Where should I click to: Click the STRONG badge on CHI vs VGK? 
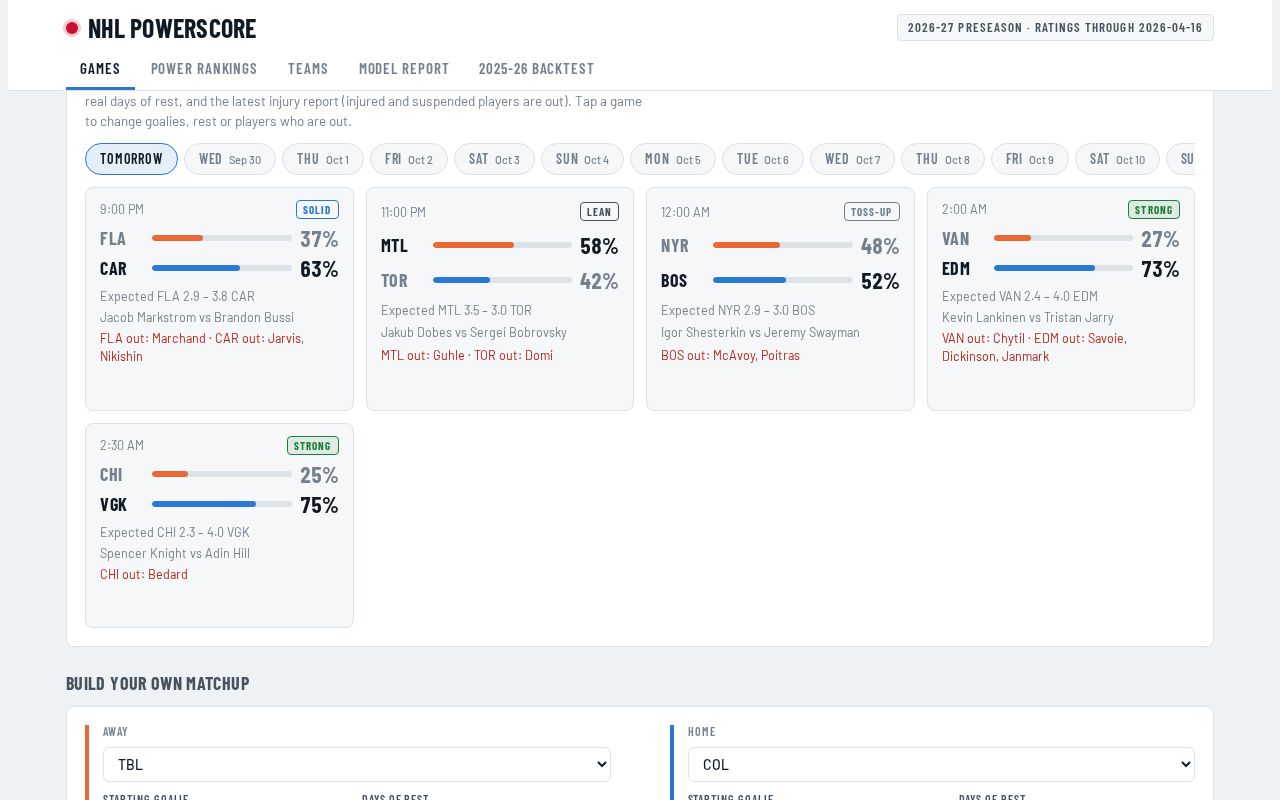click(313, 446)
